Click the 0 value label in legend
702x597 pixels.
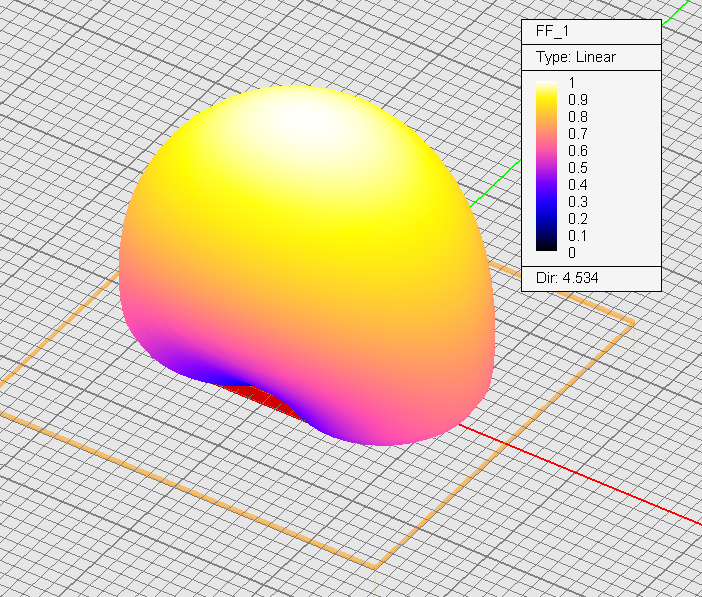click(x=572, y=253)
